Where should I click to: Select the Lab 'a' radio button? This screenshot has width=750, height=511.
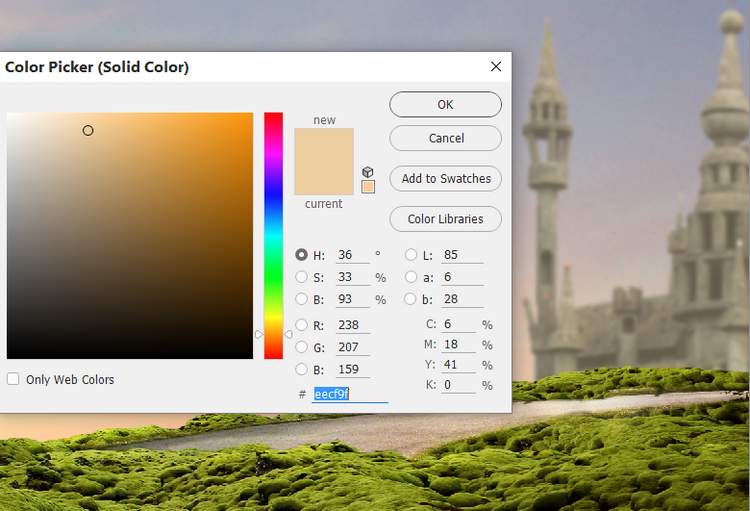click(411, 277)
